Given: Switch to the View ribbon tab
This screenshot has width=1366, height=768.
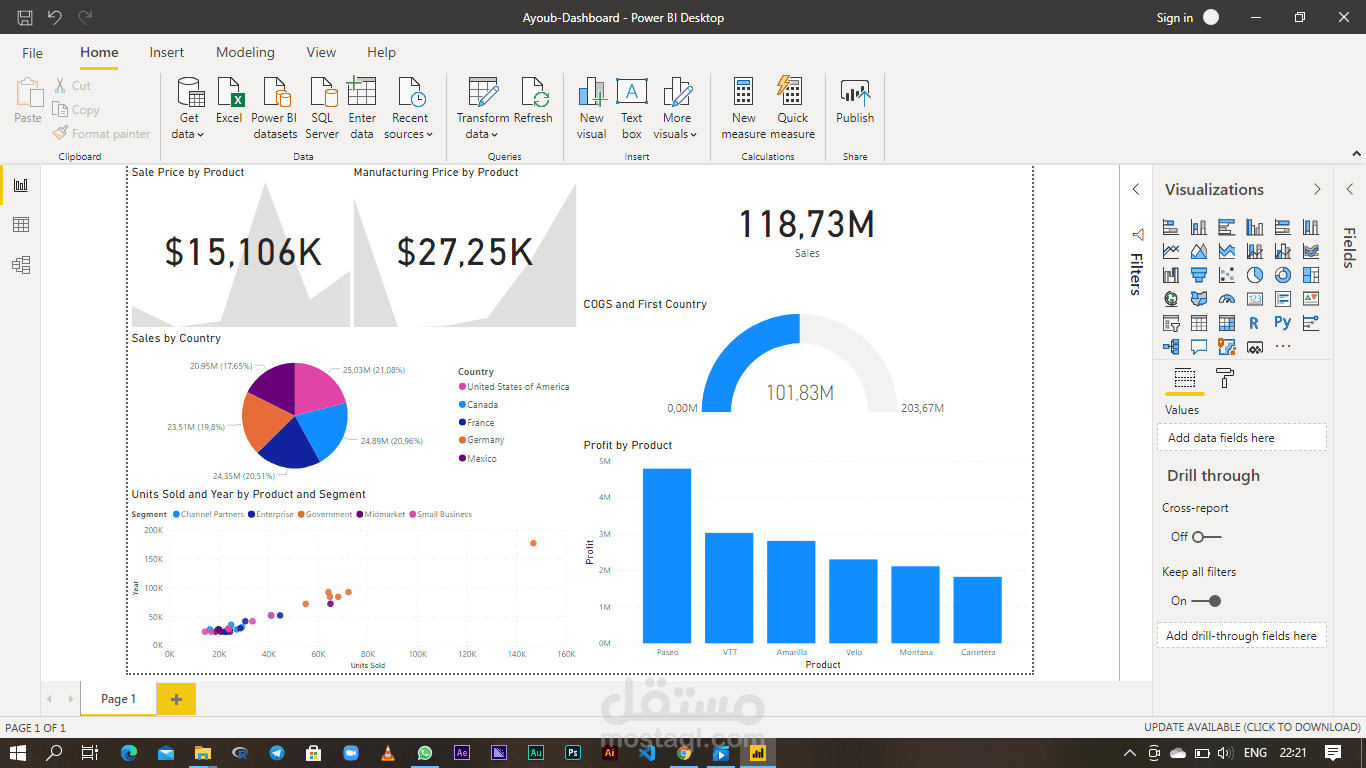Looking at the screenshot, I should 321,53.
